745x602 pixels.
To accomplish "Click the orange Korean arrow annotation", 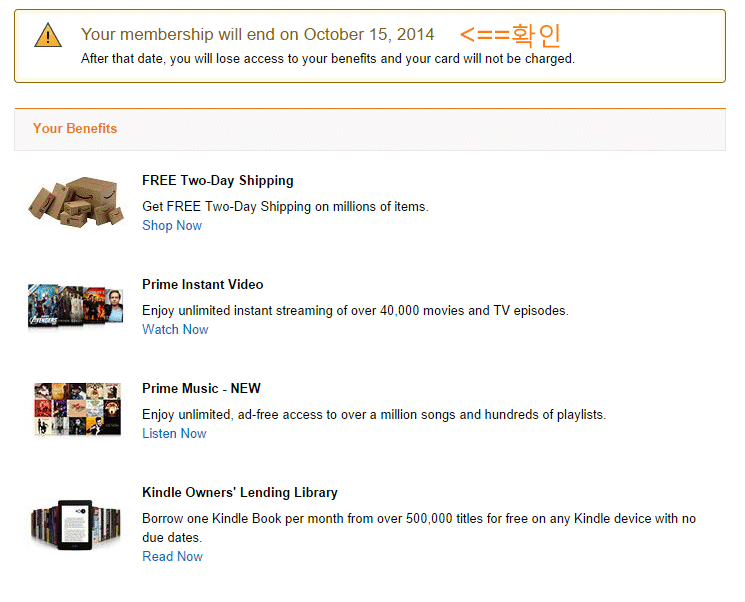I will coord(510,35).
